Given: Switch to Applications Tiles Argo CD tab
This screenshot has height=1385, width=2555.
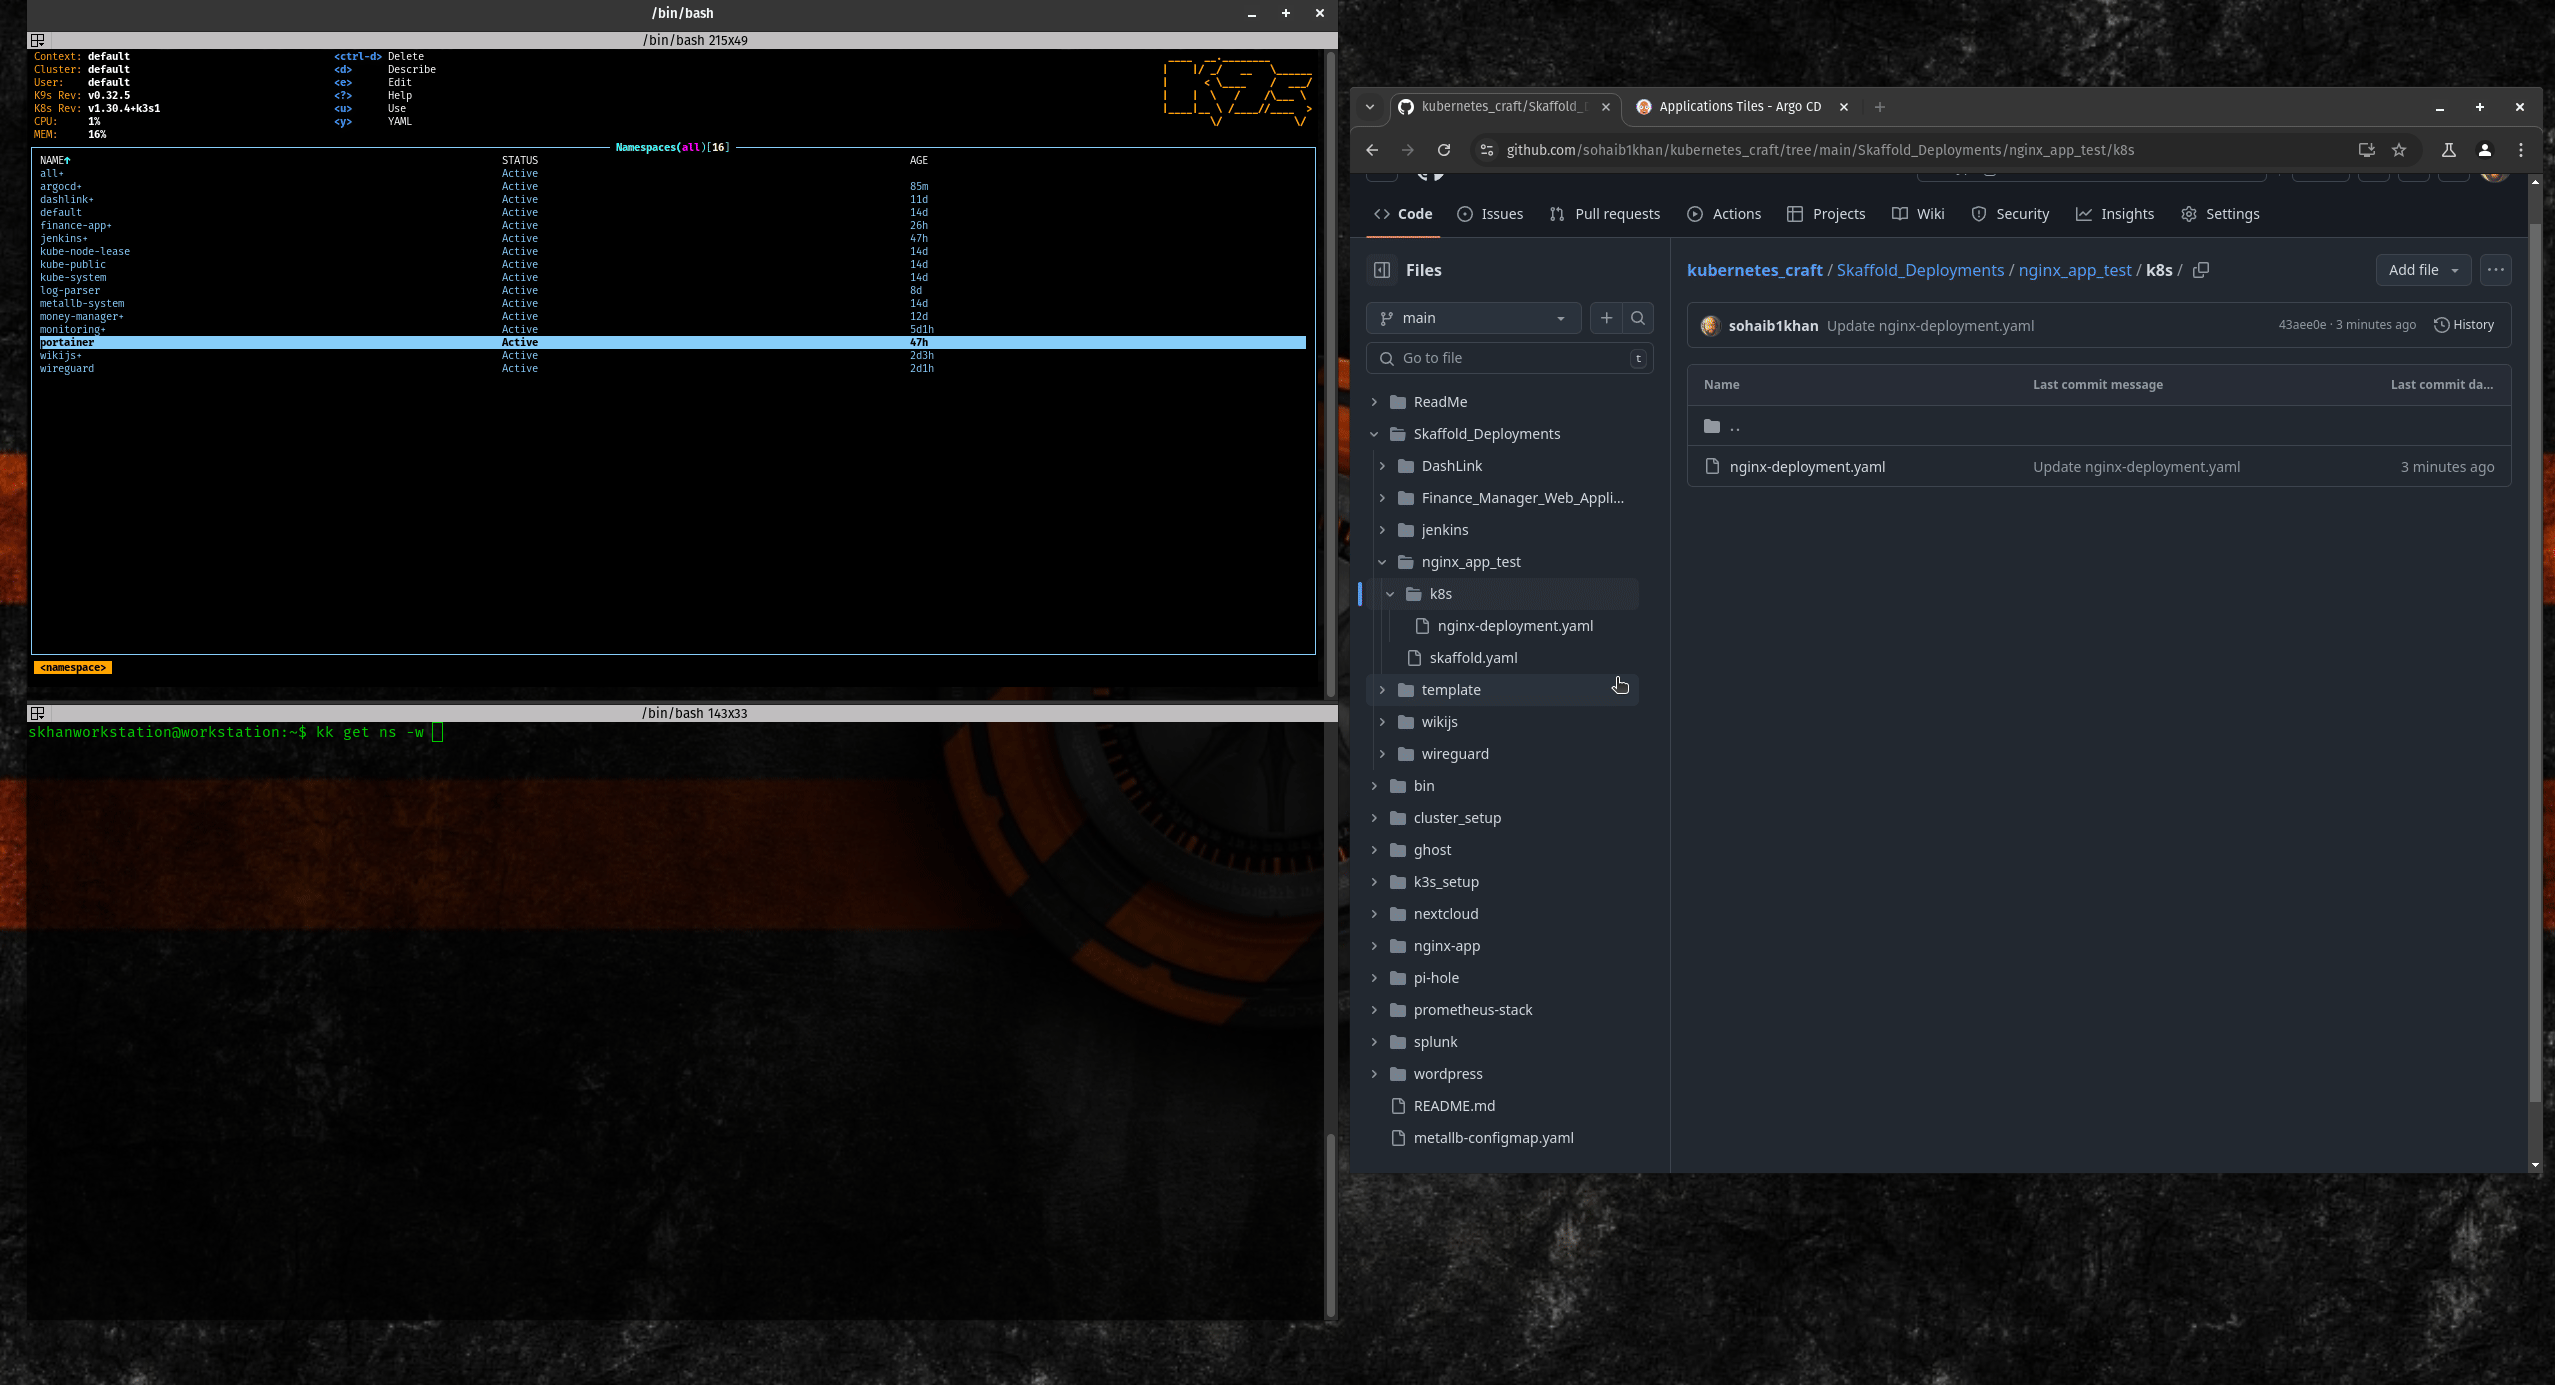Looking at the screenshot, I should 1738,107.
